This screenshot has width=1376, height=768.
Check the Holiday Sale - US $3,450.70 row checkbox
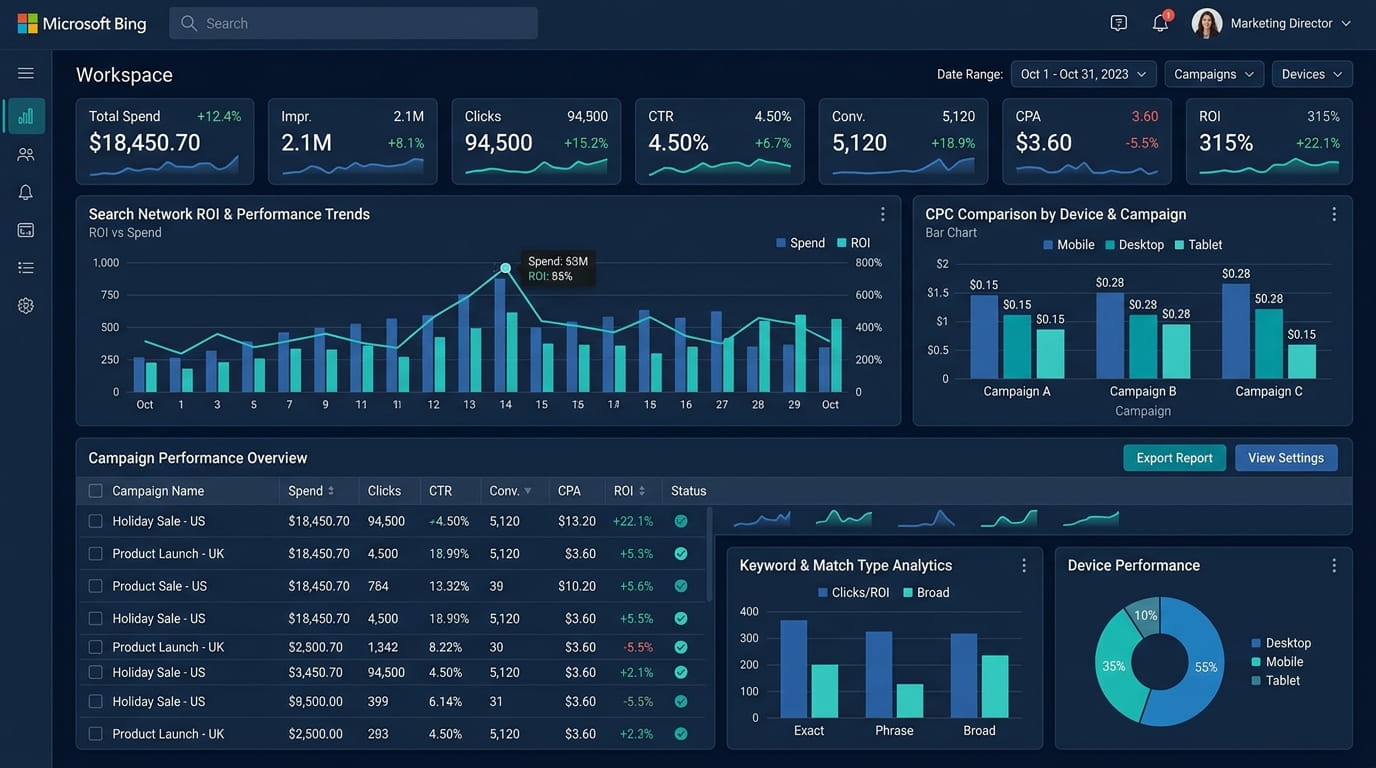pyautogui.click(x=96, y=673)
